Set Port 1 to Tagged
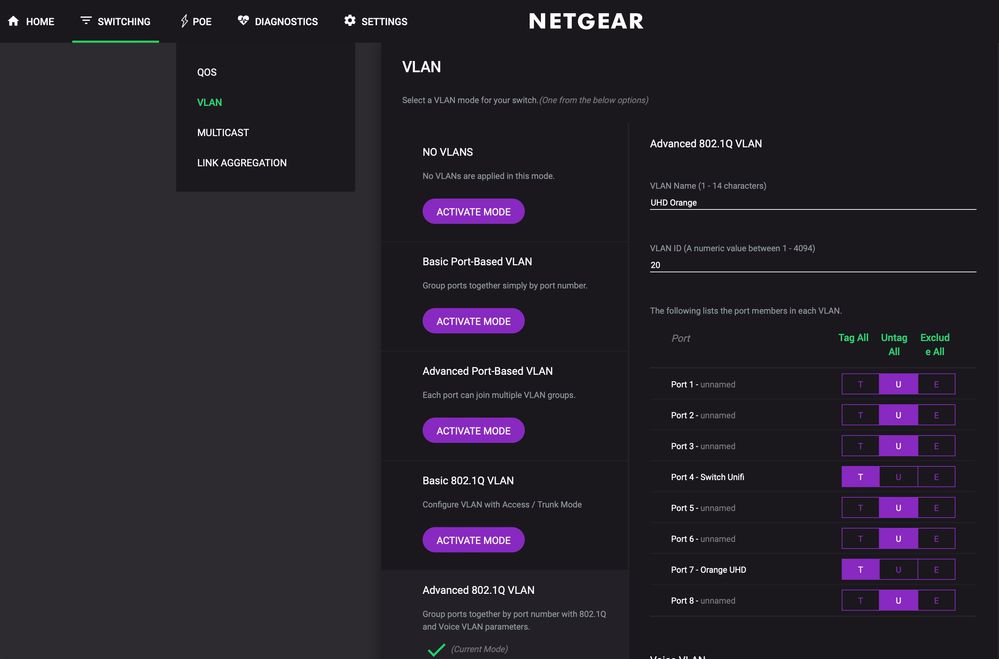Image resolution: width=999 pixels, height=659 pixels. [x=860, y=384]
